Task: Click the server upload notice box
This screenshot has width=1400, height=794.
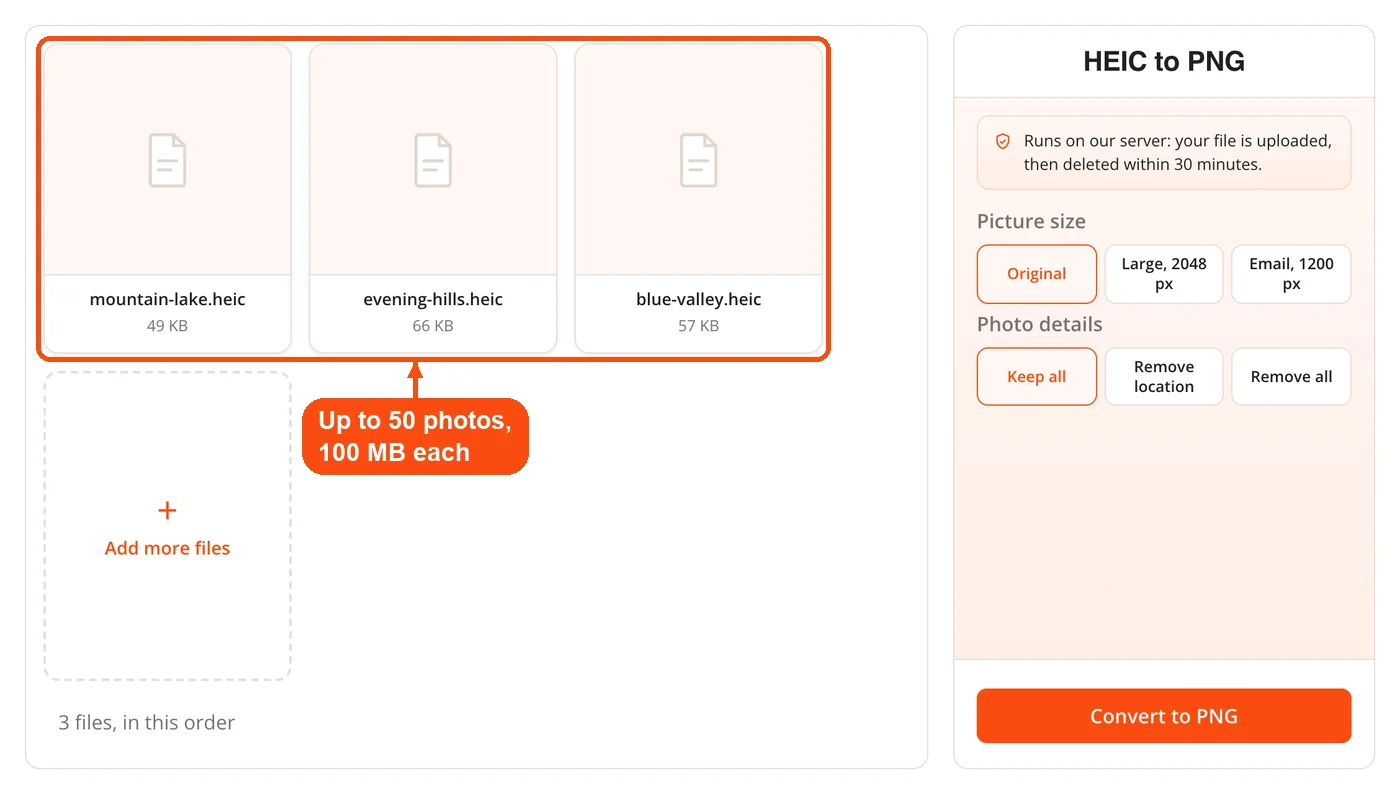Action: point(1164,153)
